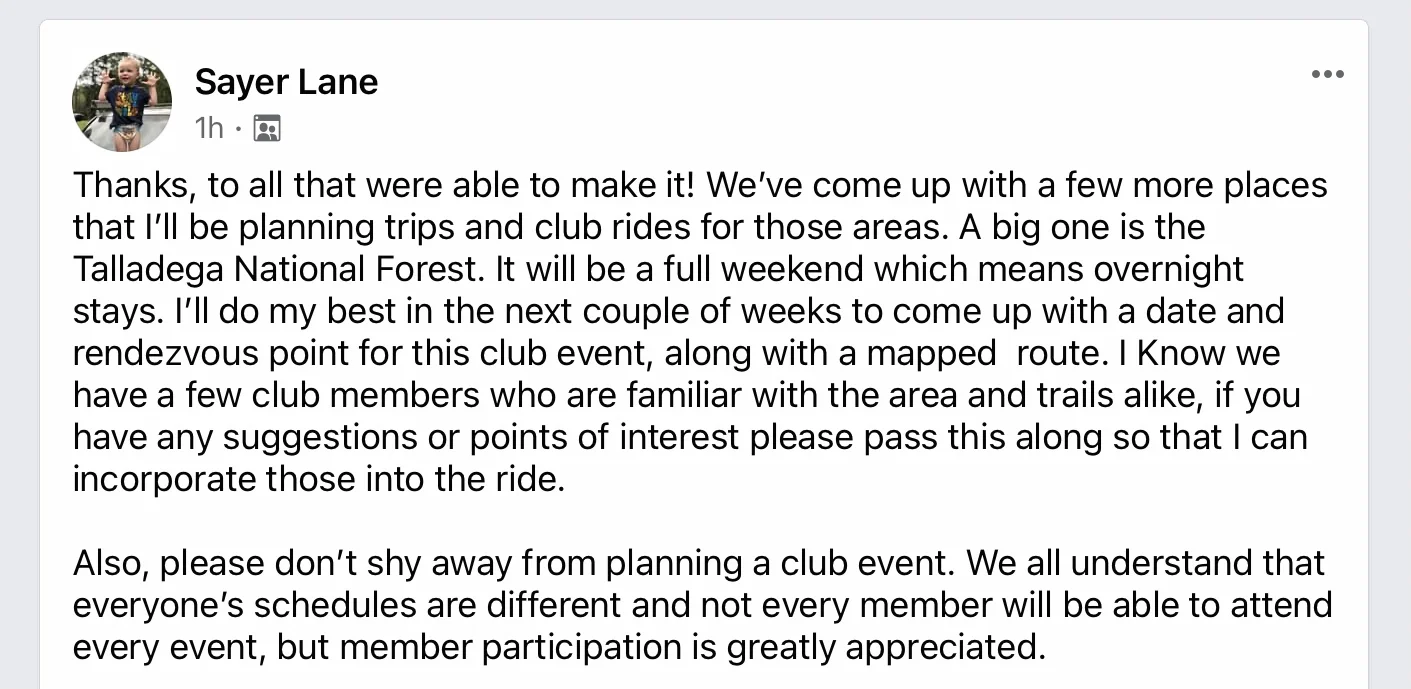
Task: Click the phrase "everyone's schedules"
Action: (240, 605)
